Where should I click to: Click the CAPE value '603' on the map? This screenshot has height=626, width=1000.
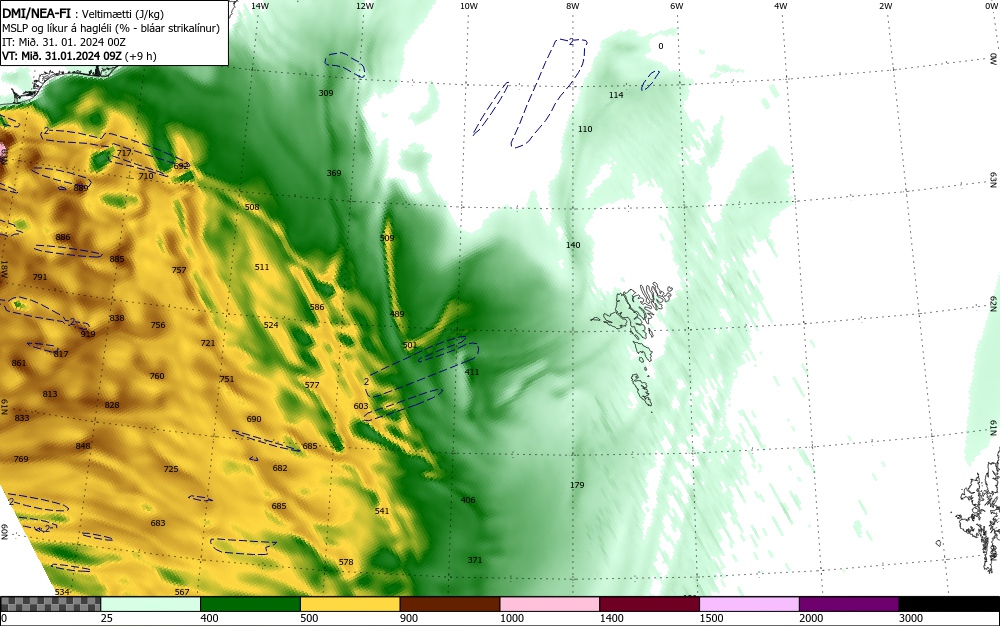(x=361, y=406)
